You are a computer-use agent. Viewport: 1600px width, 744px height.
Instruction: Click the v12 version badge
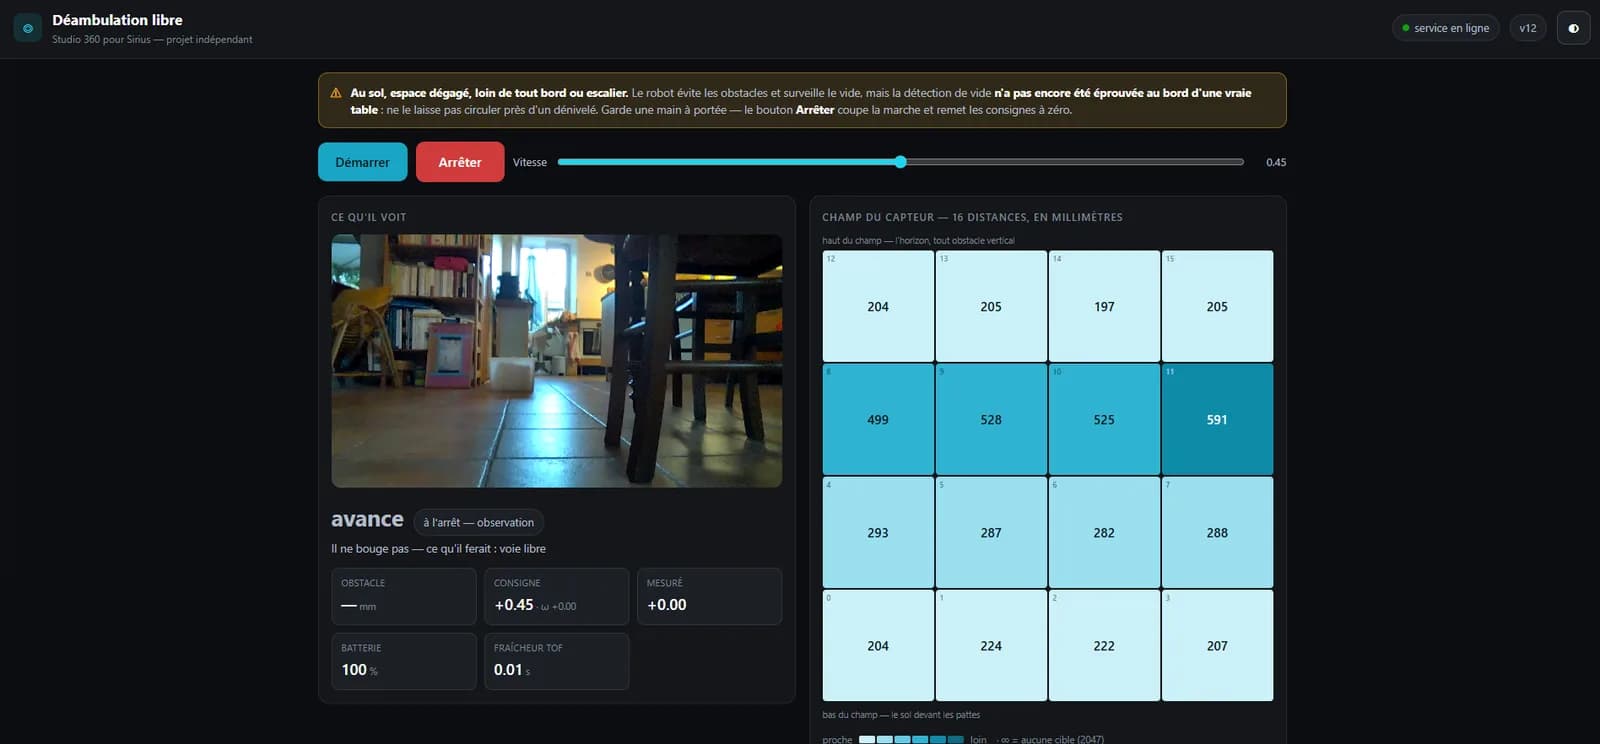pyautogui.click(x=1528, y=28)
